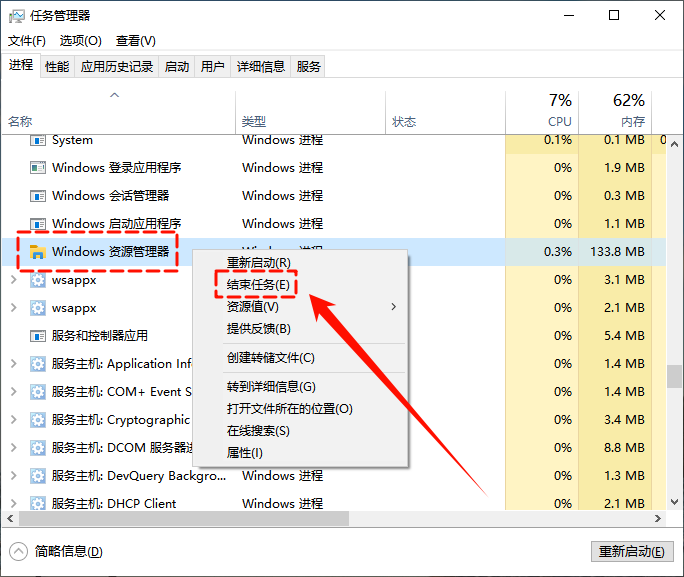Image resolution: width=684 pixels, height=577 pixels.
Task: Switch to the 性能 tab
Action: 57,67
